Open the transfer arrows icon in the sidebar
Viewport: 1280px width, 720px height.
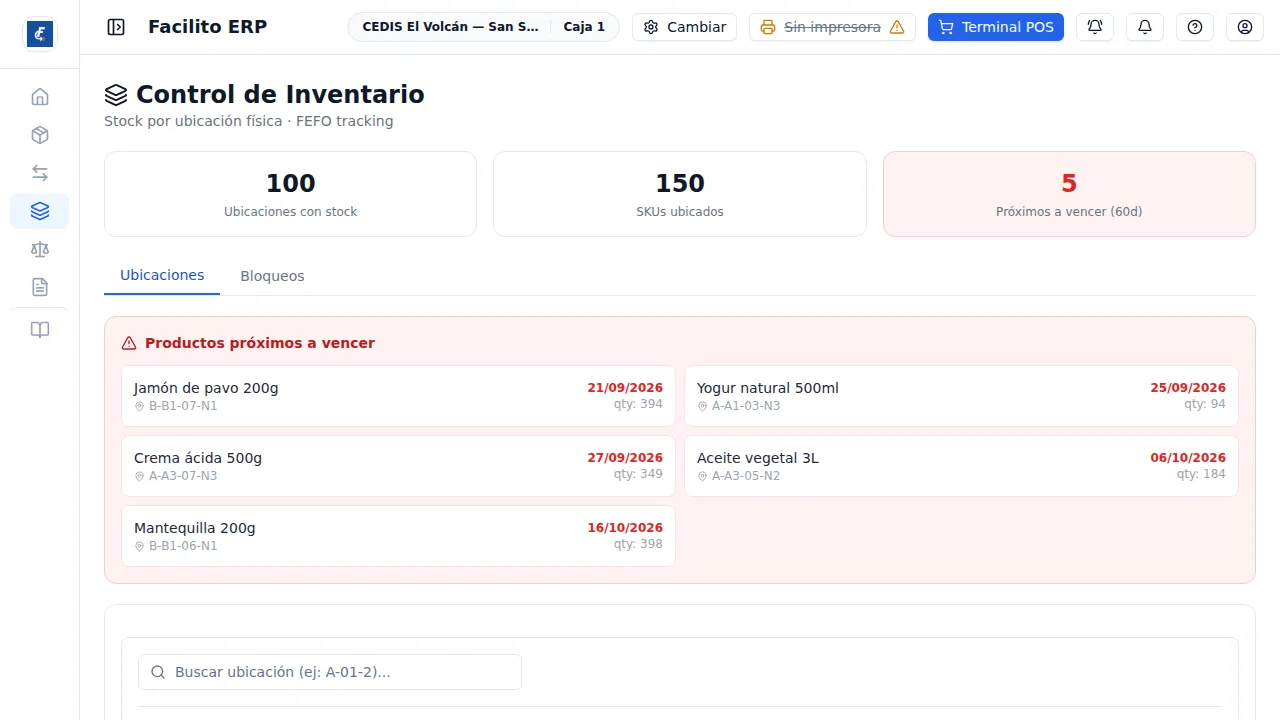tap(40, 173)
